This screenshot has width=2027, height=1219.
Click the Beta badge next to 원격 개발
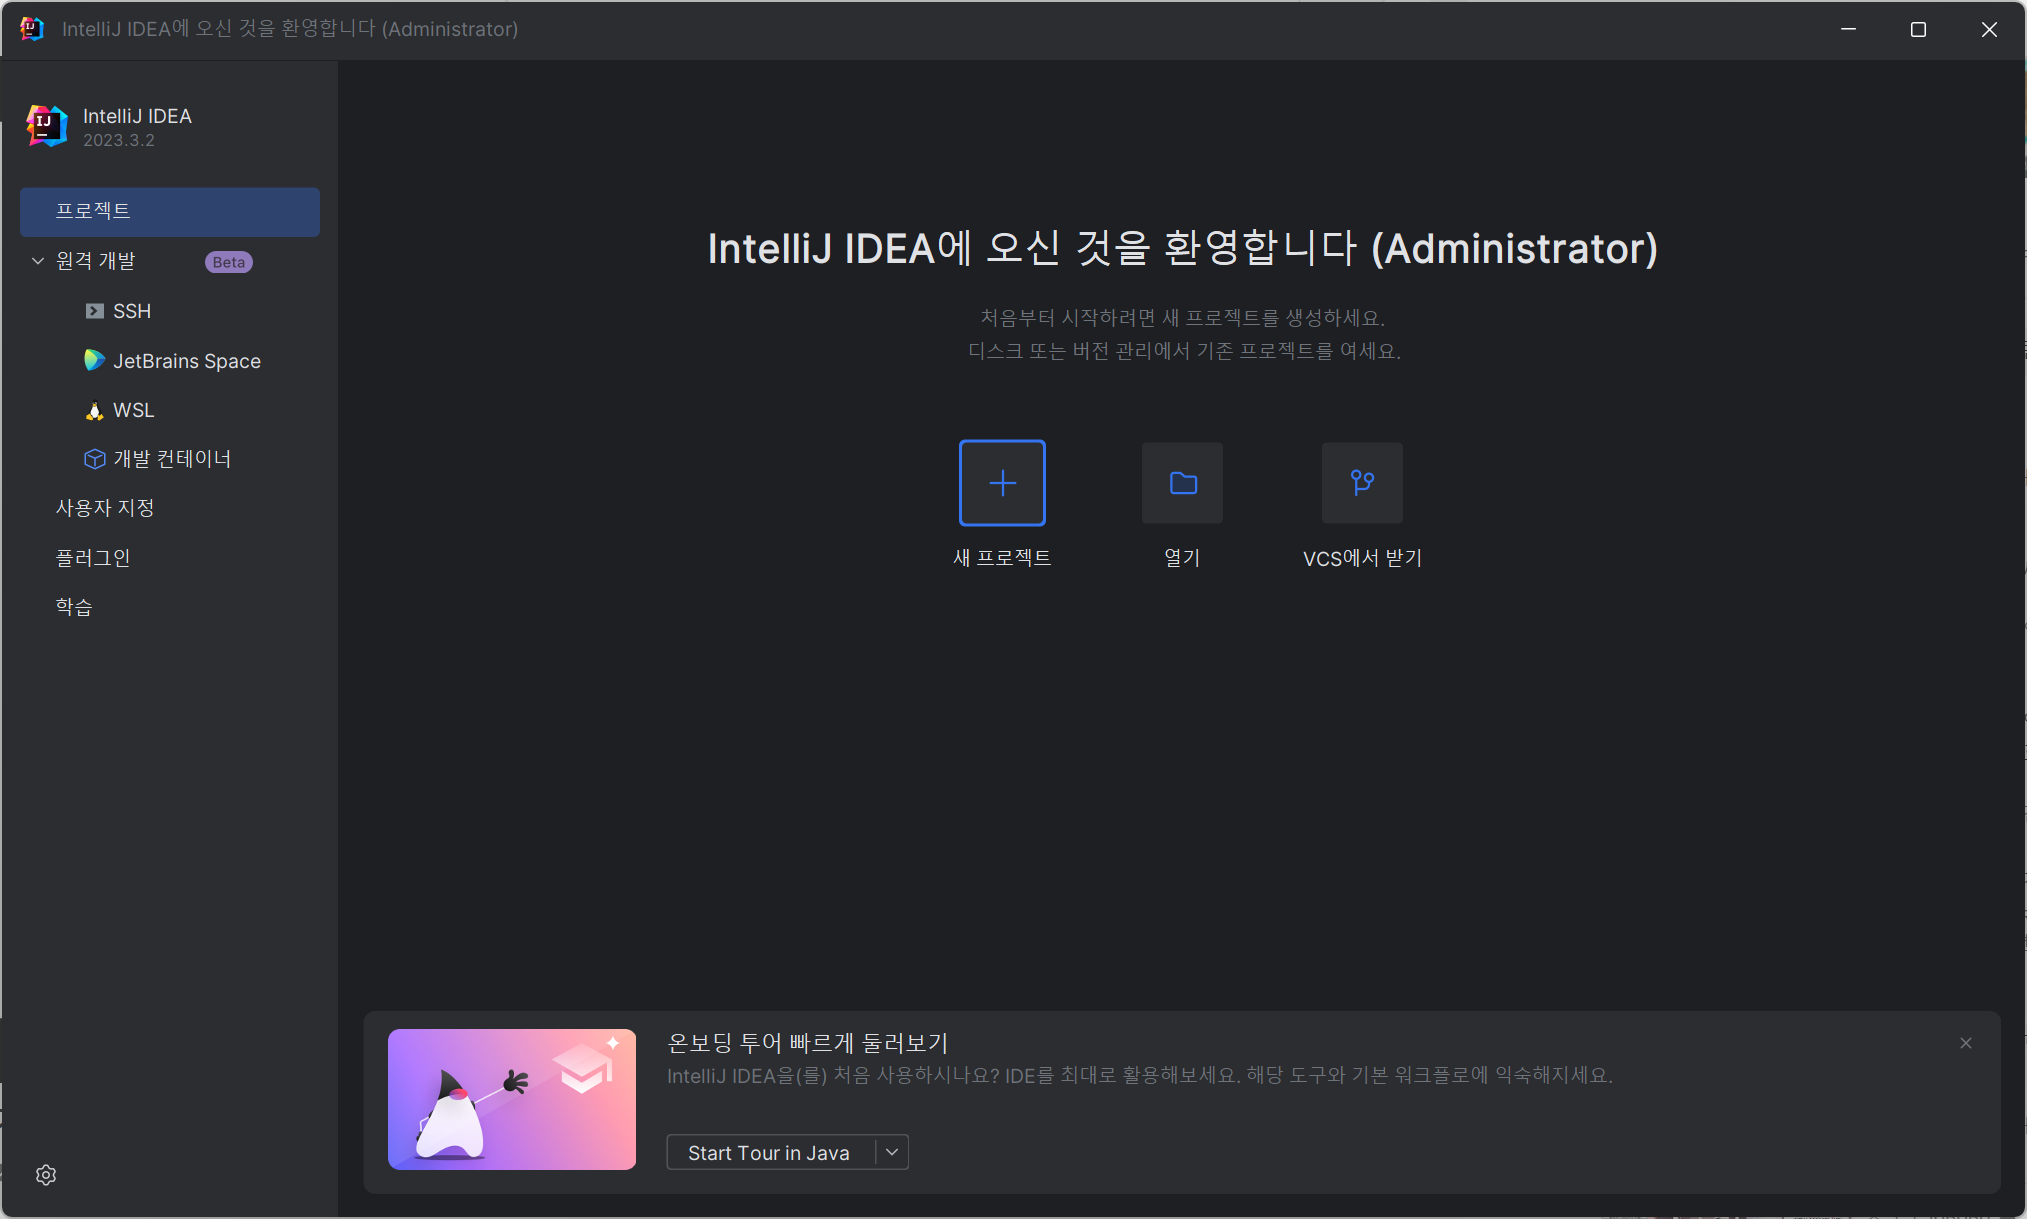point(228,262)
